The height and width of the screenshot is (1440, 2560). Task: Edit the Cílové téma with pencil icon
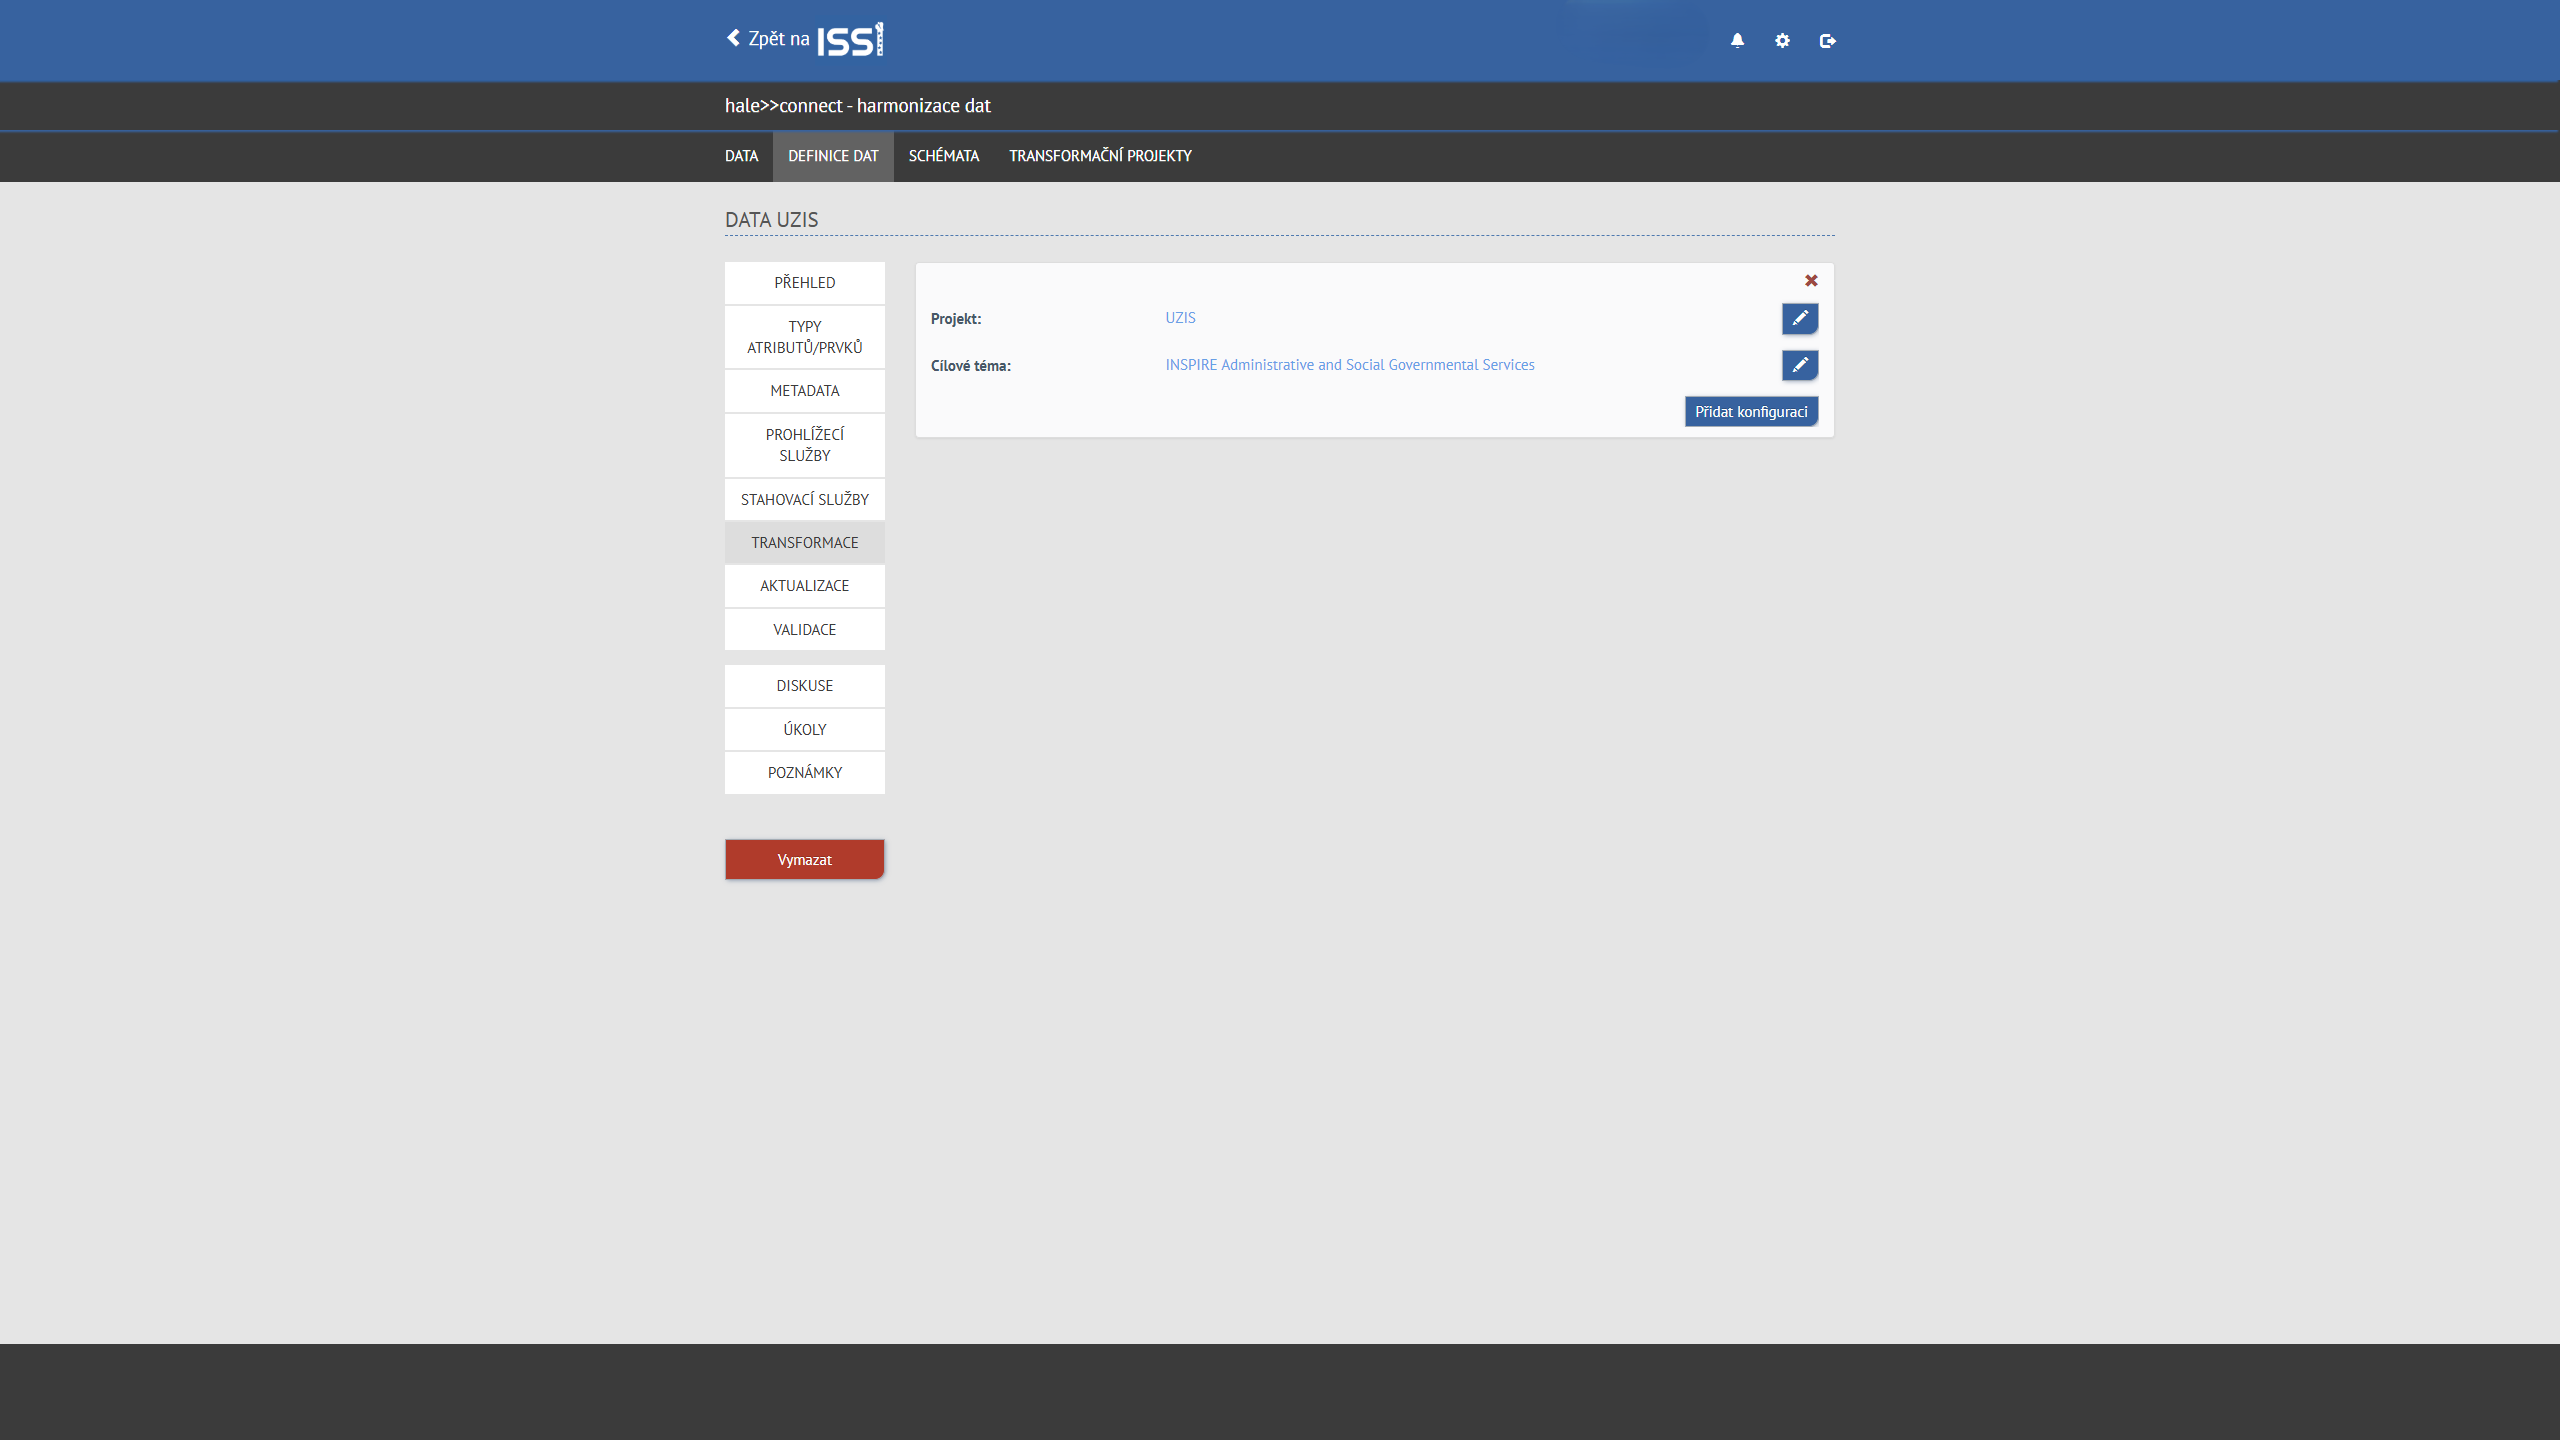[1799, 365]
